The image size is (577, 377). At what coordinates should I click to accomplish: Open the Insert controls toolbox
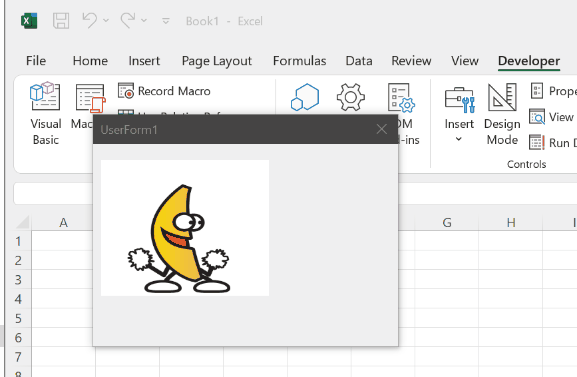(x=459, y=113)
